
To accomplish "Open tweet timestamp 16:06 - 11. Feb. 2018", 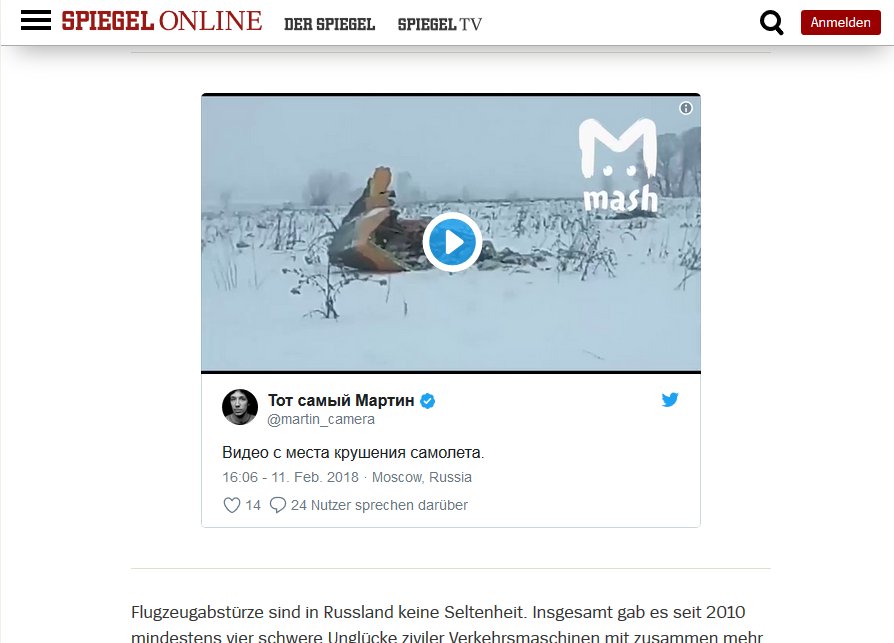I will point(290,477).
